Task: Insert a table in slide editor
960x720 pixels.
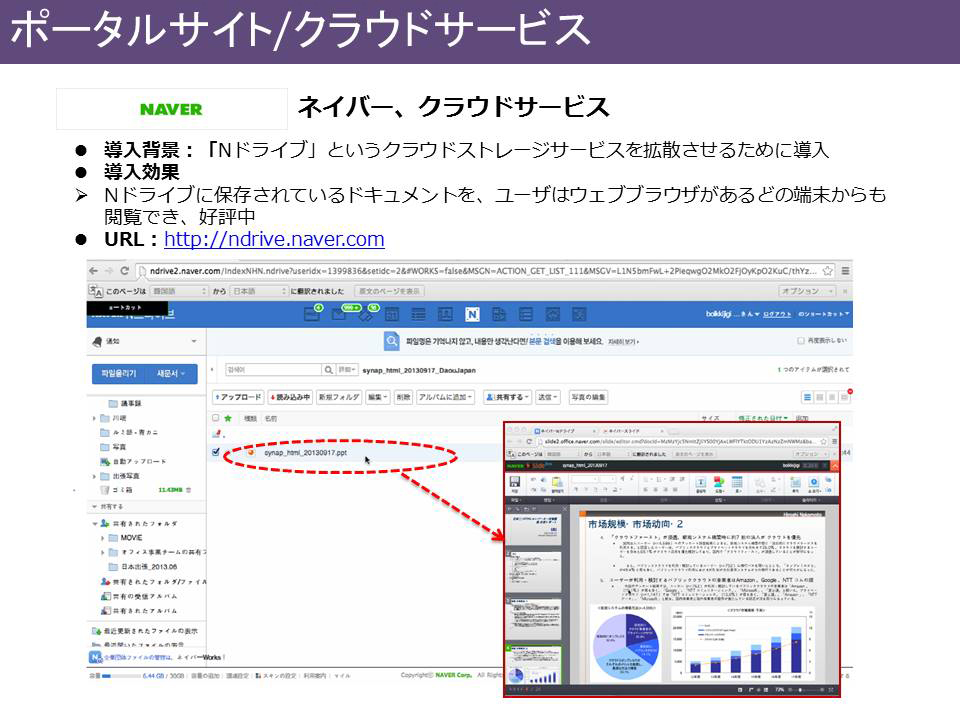Action: [x=737, y=483]
